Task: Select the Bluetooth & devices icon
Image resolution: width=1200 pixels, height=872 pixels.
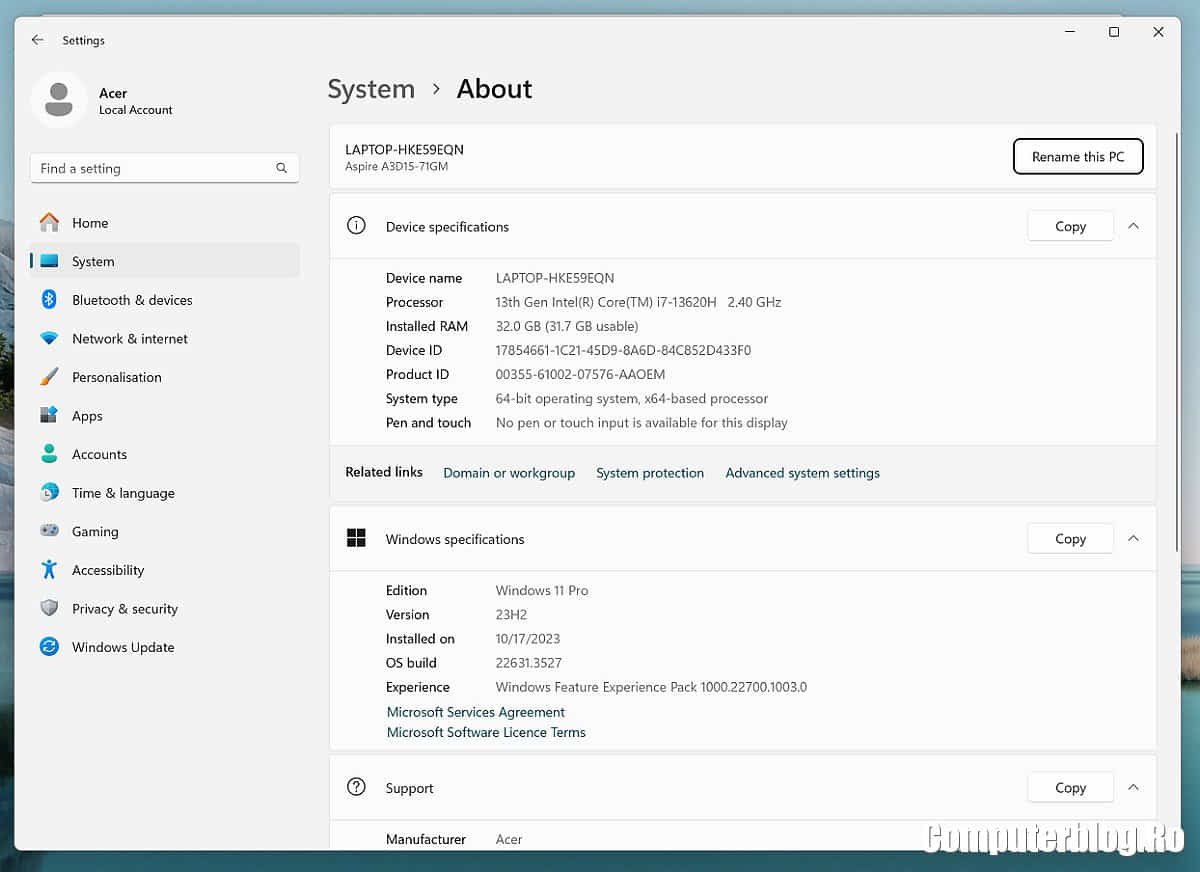Action: point(49,300)
